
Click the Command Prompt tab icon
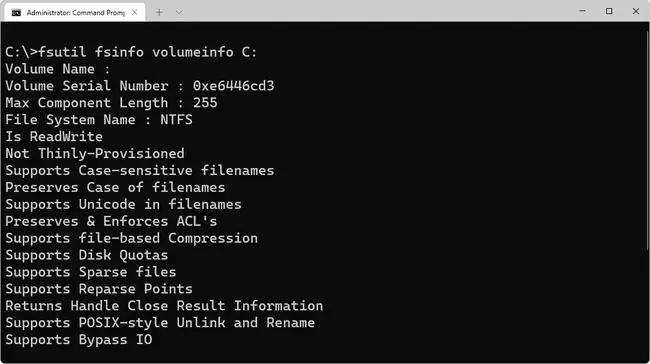click(16, 12)
